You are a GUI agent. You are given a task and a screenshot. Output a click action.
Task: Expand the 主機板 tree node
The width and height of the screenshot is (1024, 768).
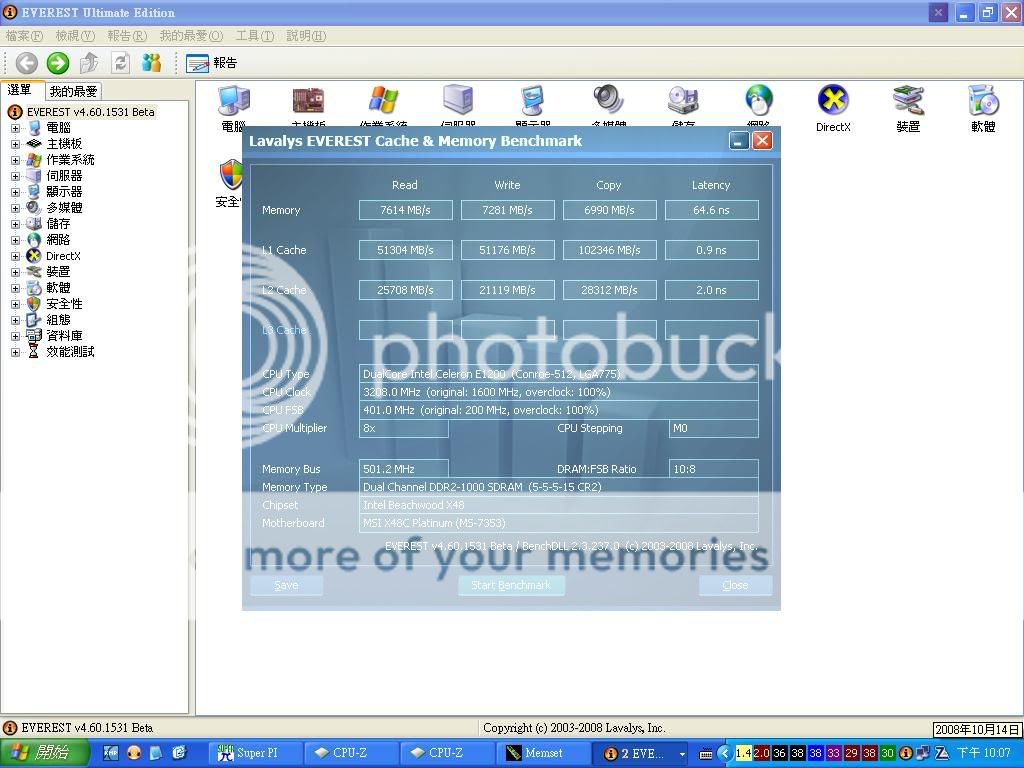point(15,144)
